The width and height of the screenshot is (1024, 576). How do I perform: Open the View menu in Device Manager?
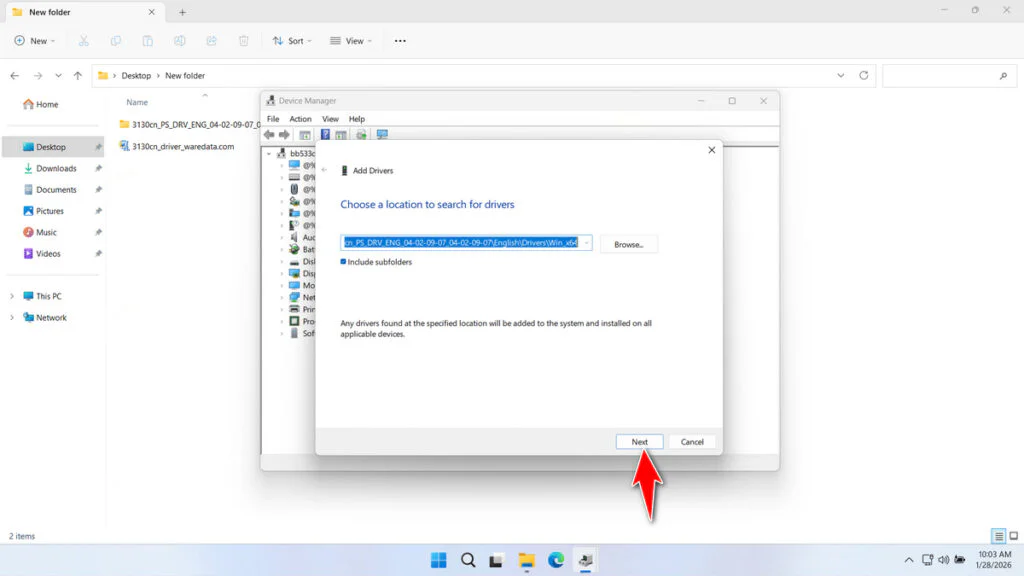330,119
